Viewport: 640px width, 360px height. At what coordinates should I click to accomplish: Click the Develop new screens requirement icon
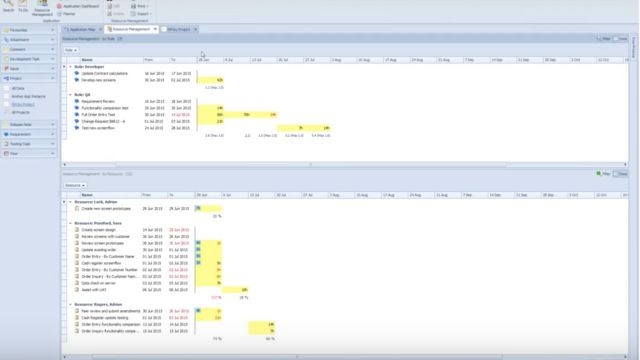point(77,80)
